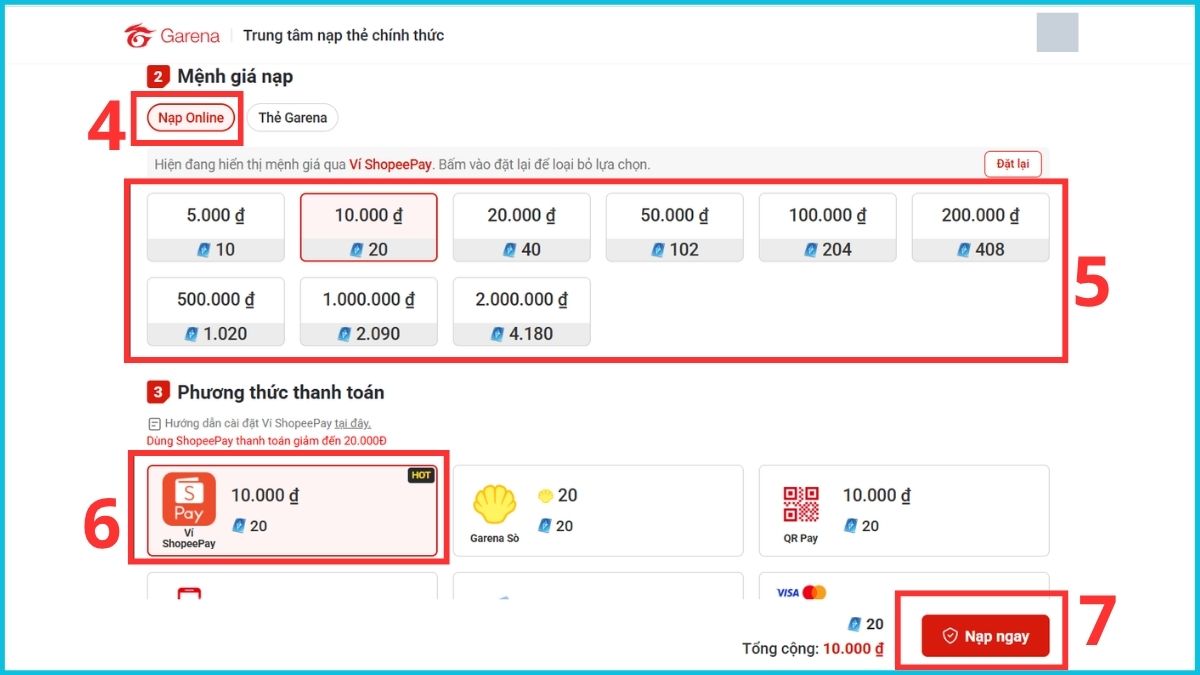Choose the 500.000 đ denomination

(216, 312)
